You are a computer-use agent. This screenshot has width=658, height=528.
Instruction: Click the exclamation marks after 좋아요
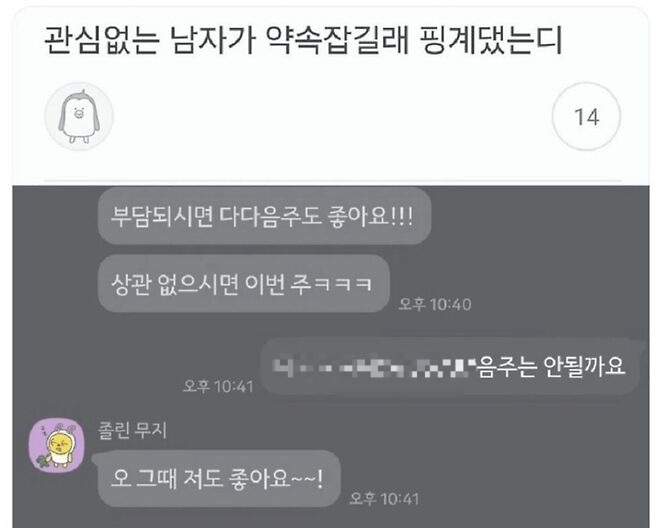pyautogui.click(x=402, y=217)
